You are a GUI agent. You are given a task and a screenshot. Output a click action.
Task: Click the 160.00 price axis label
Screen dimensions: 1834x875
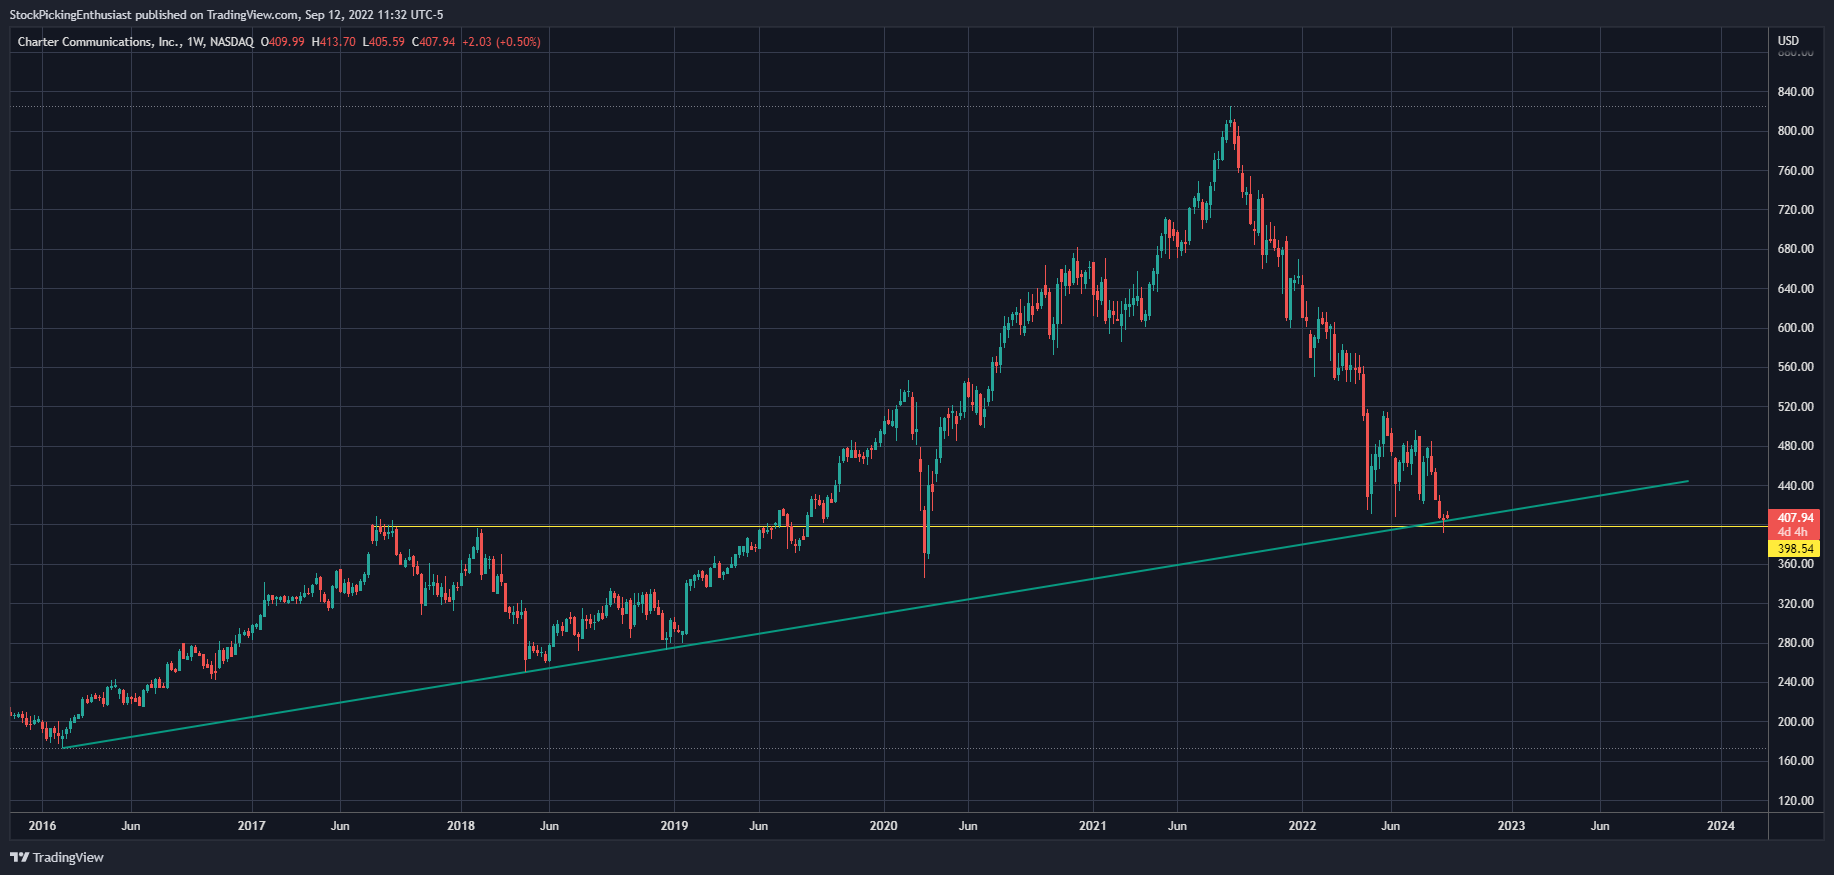[1795, 761]
